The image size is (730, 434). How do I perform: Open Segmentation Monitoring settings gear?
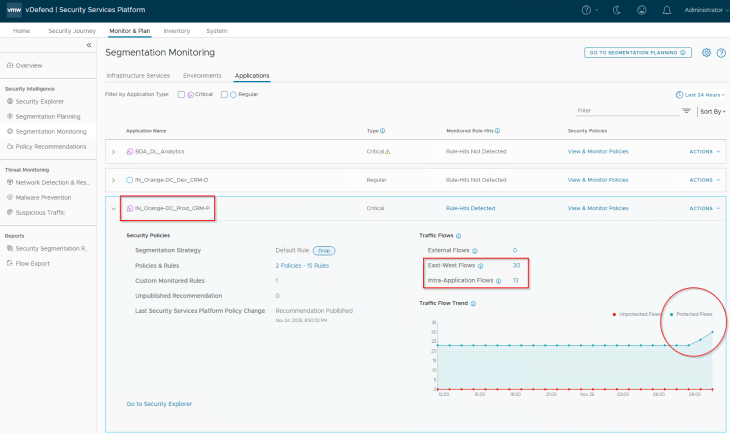(706, 52)
